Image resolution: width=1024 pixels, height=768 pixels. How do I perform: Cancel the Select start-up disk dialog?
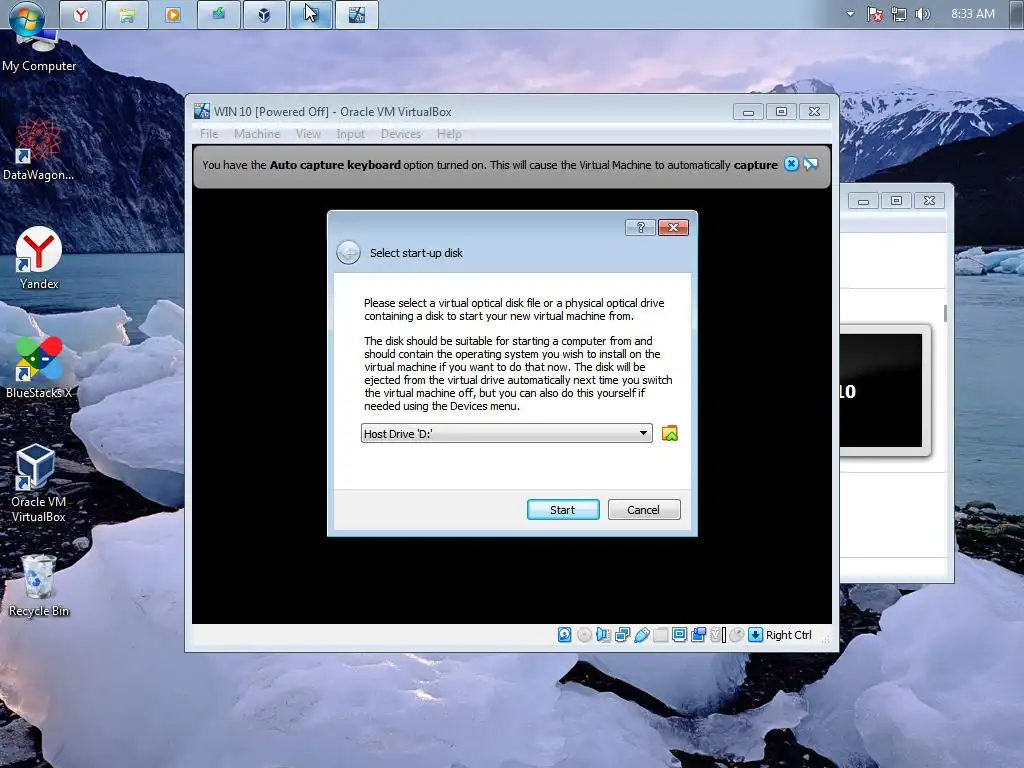[x=644, y=509]
